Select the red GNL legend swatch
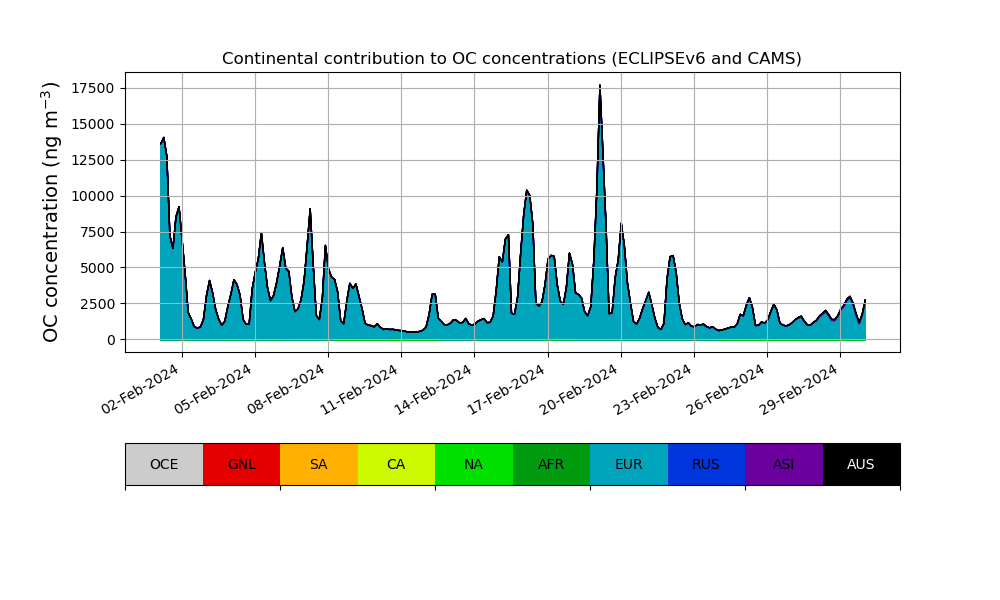This screenshot has width=1000, height=600. coord(241,464)
